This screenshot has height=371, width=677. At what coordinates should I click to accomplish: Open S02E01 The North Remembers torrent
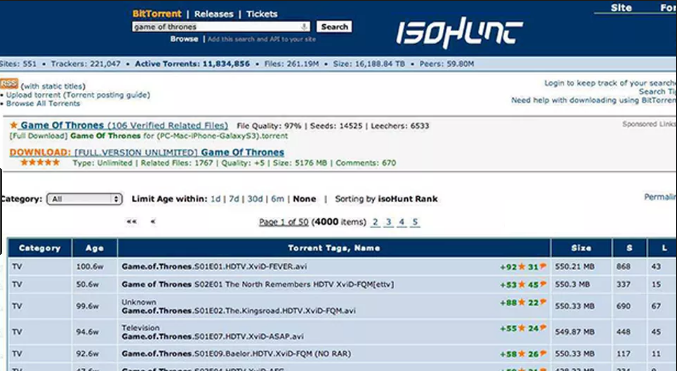pyautogui.click(x=258, y=285)
